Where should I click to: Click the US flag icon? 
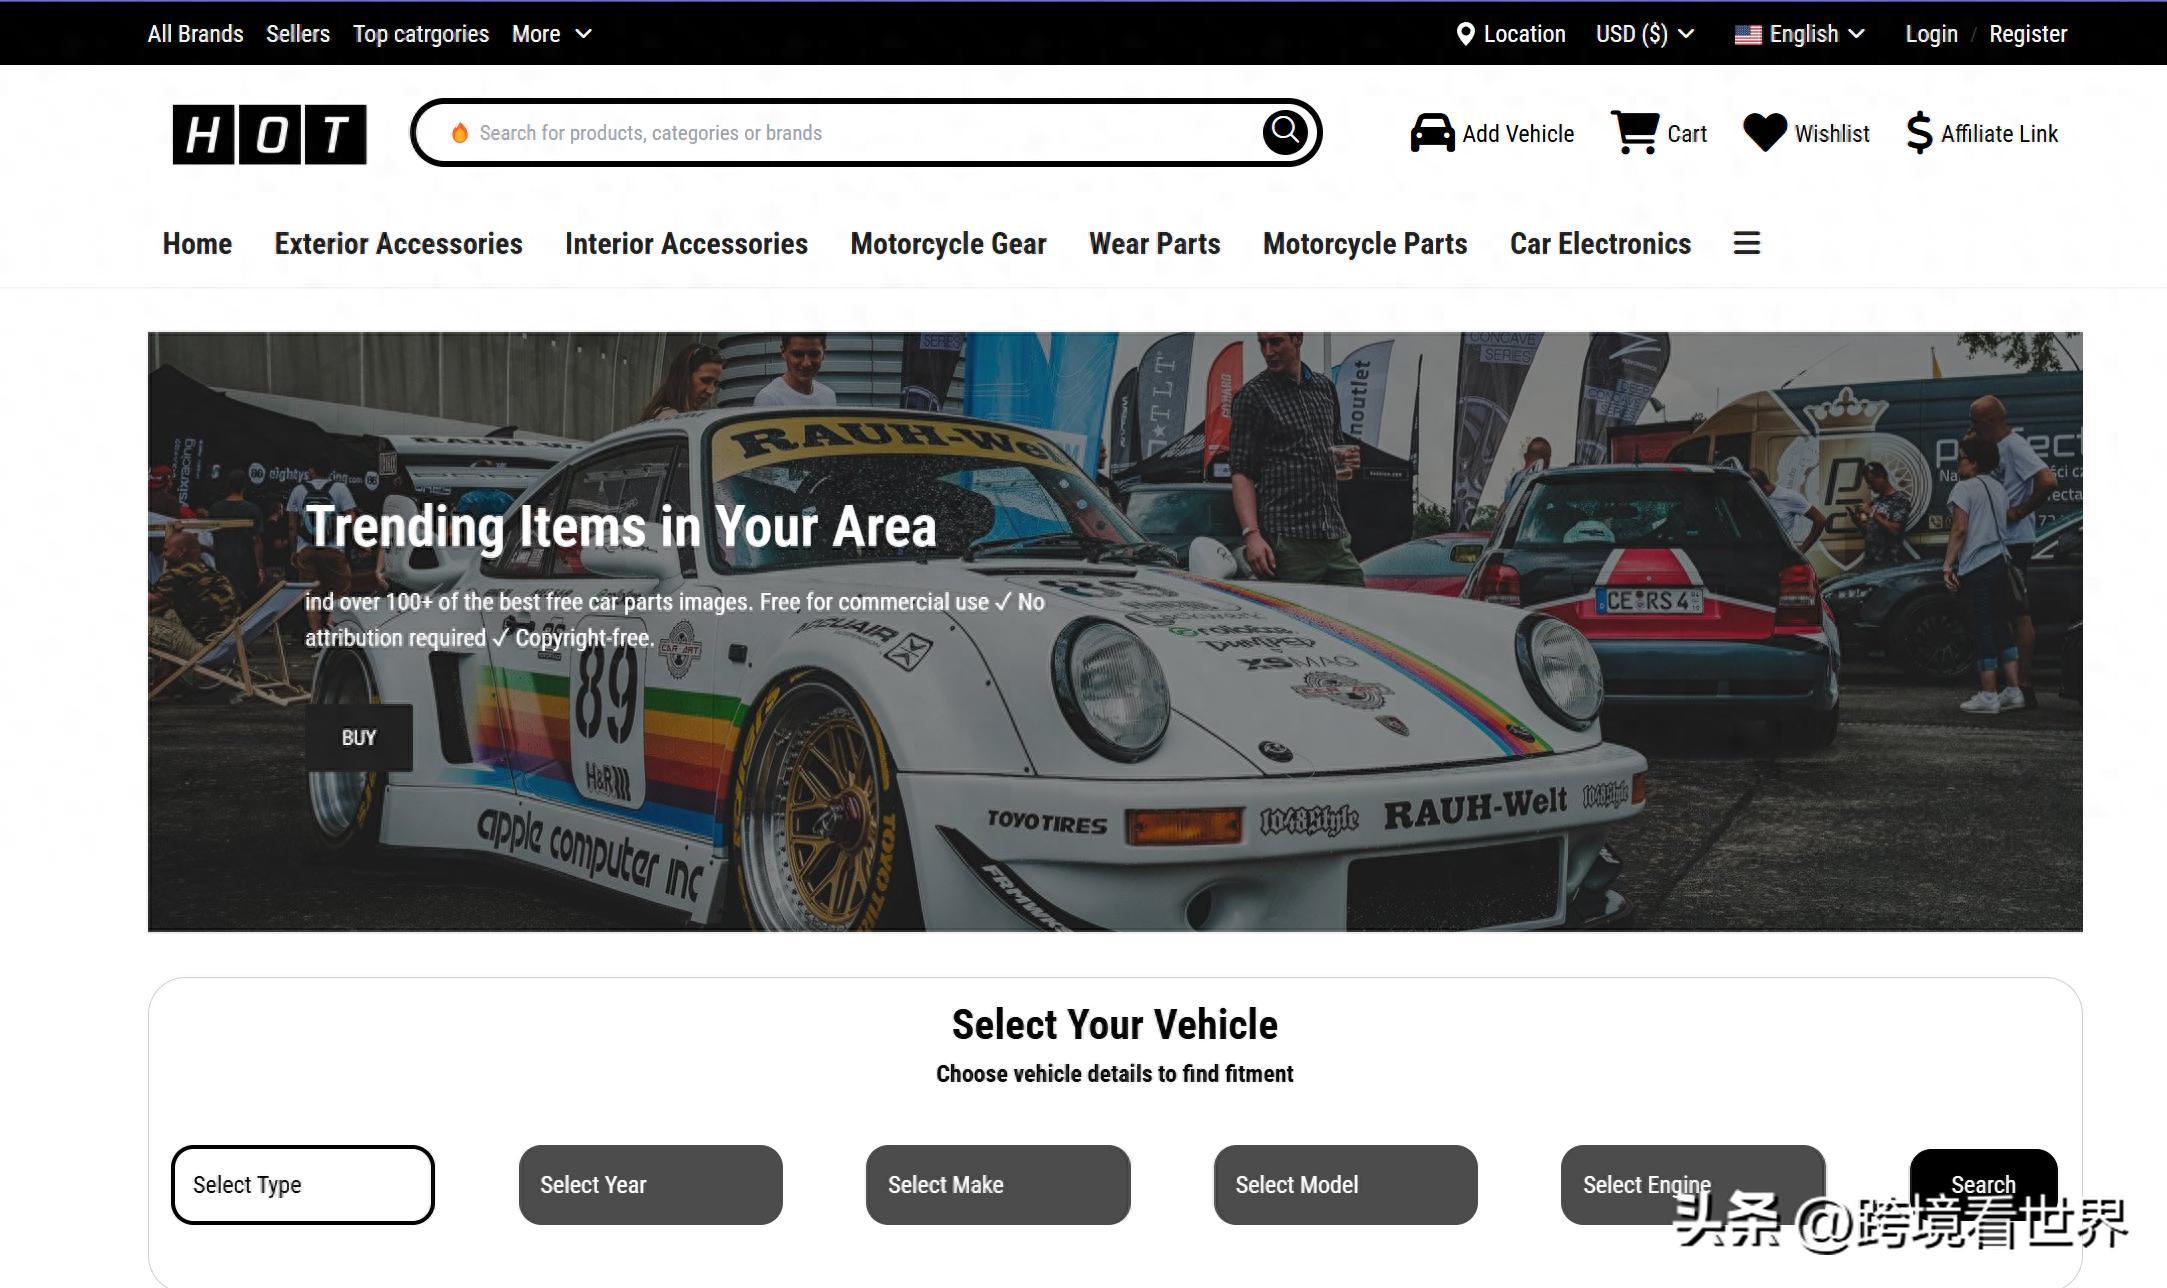click(1747, 35)
